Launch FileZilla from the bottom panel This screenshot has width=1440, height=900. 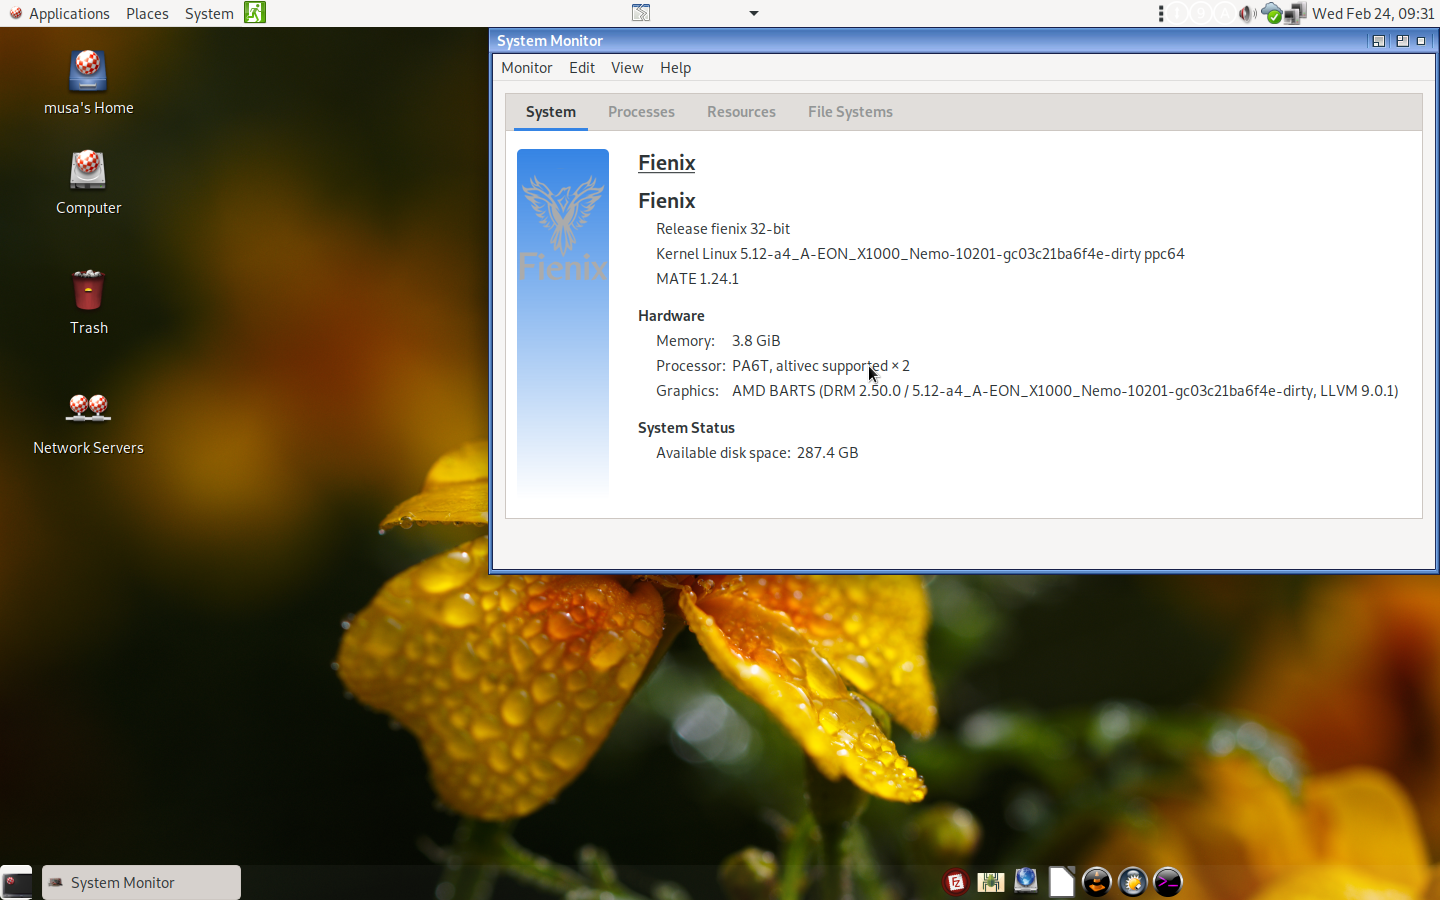click(955, 882)
